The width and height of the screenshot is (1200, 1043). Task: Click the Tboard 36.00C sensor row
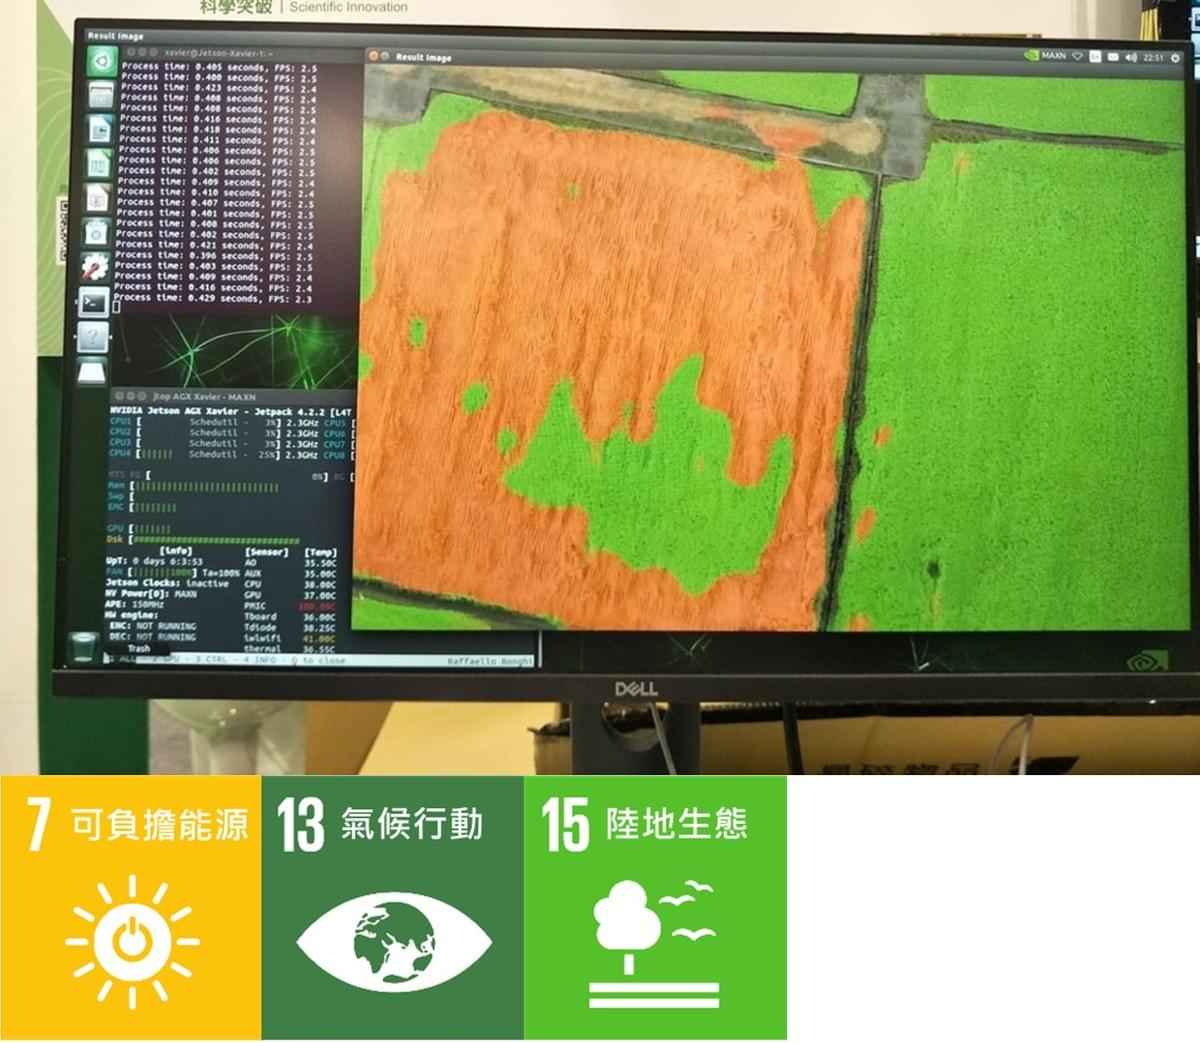click(290, 617)
